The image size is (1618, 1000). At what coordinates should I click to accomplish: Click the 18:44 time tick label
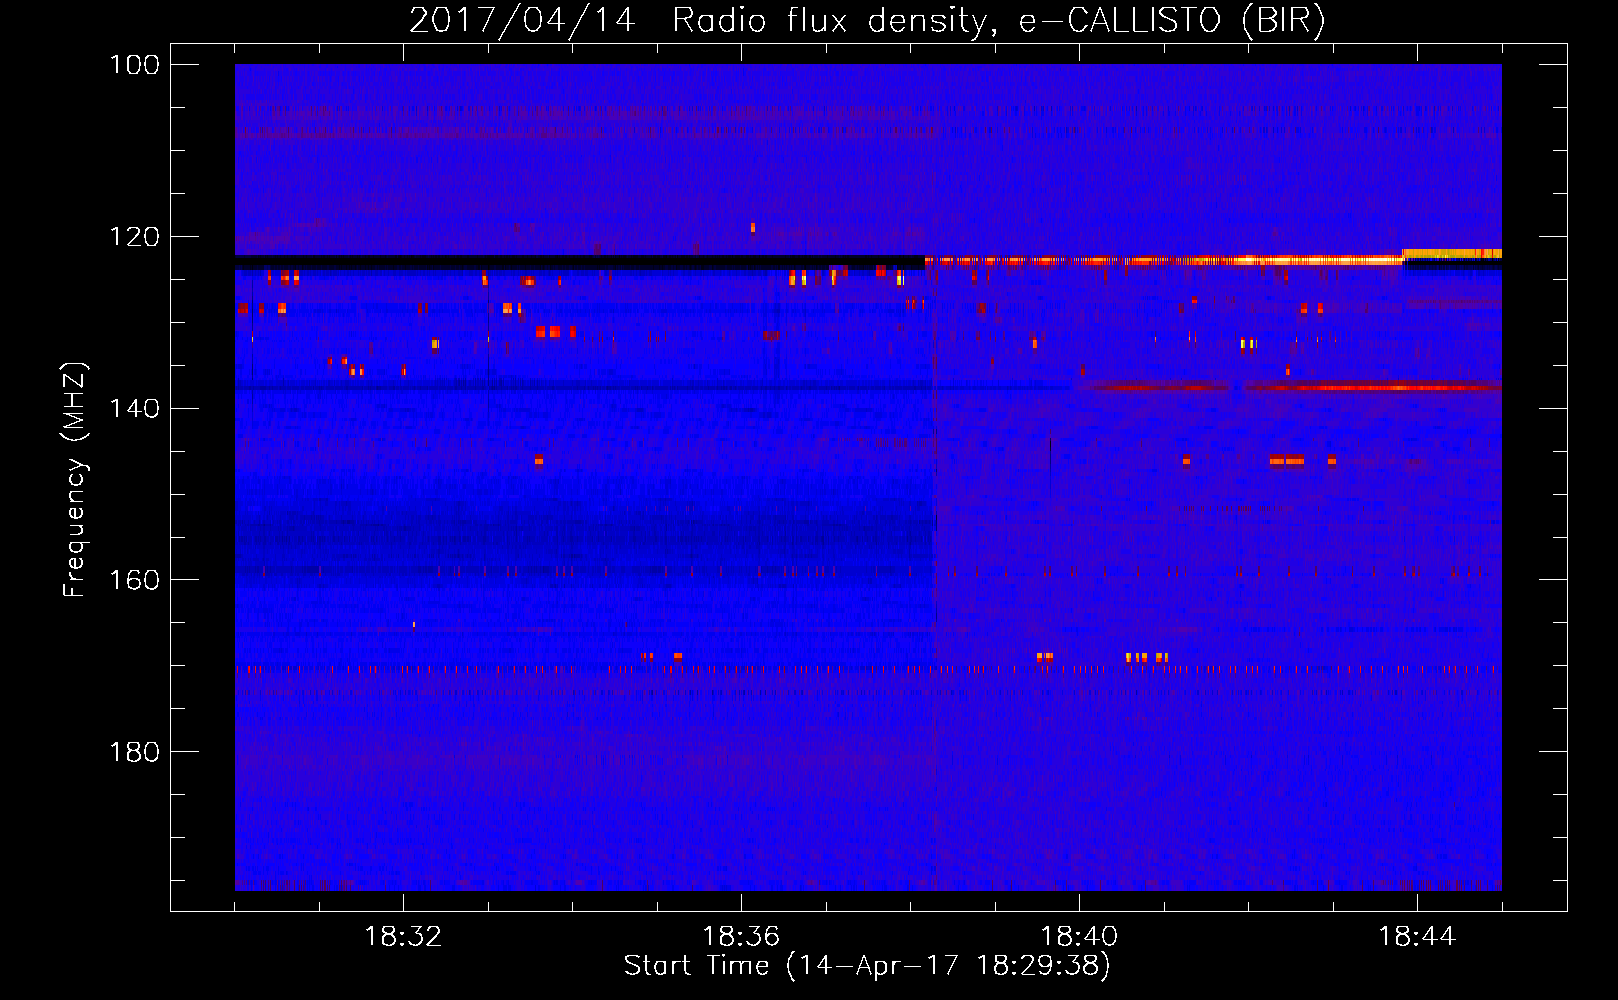pos(1417,937)
